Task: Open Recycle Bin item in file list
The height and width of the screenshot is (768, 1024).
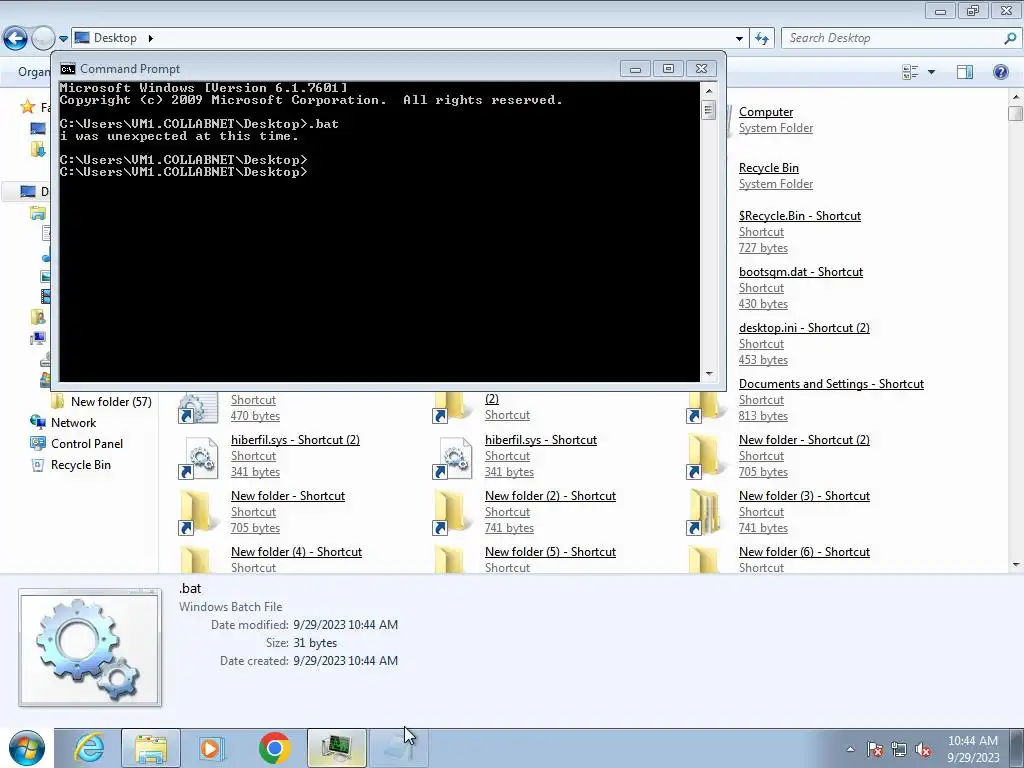Action: [769, 168]
